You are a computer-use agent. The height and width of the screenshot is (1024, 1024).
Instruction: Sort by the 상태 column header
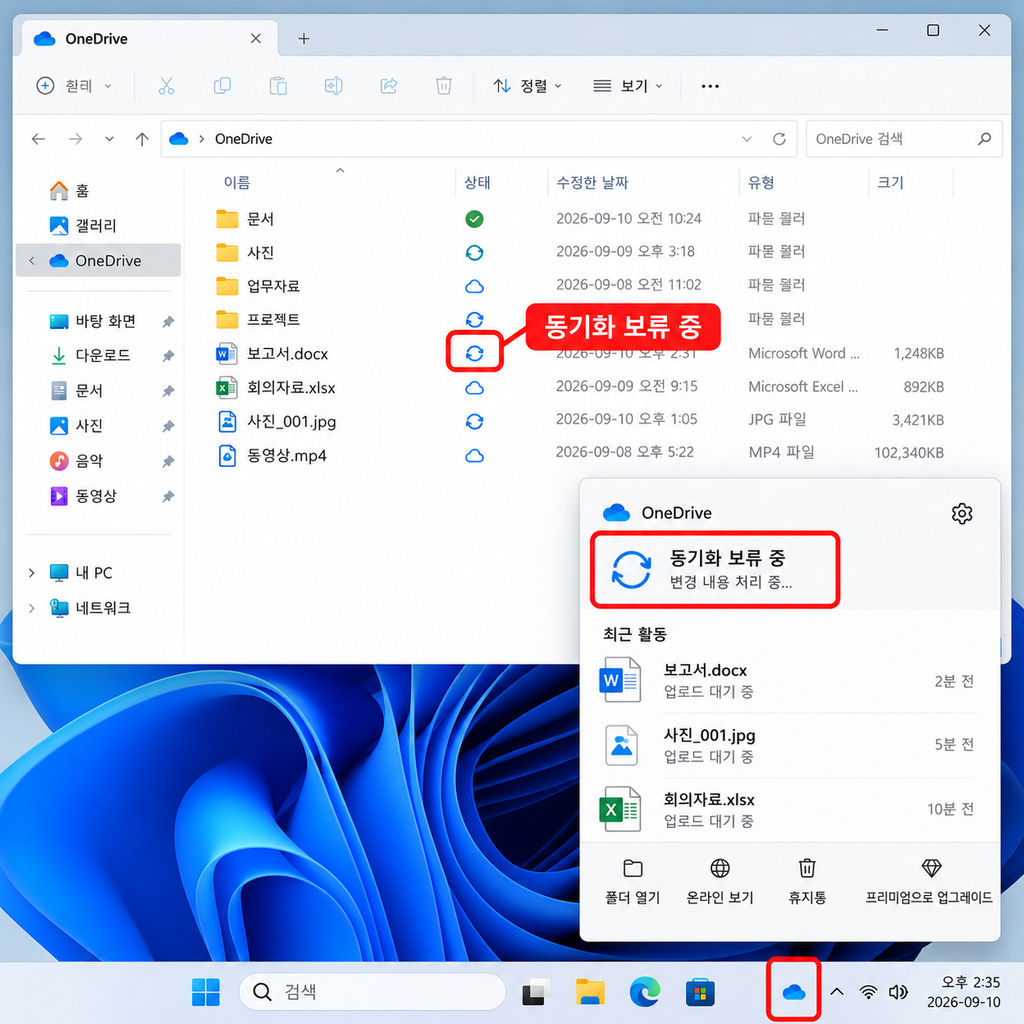coord(477,182)
